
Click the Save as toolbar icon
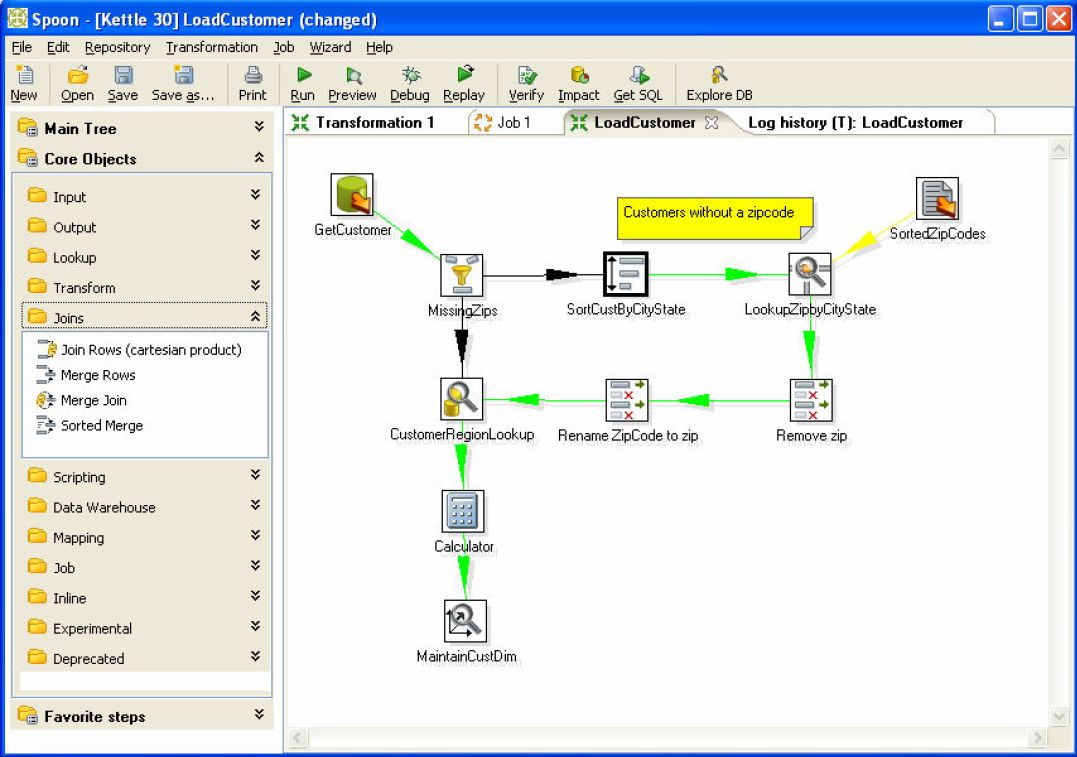click(183, 75)
